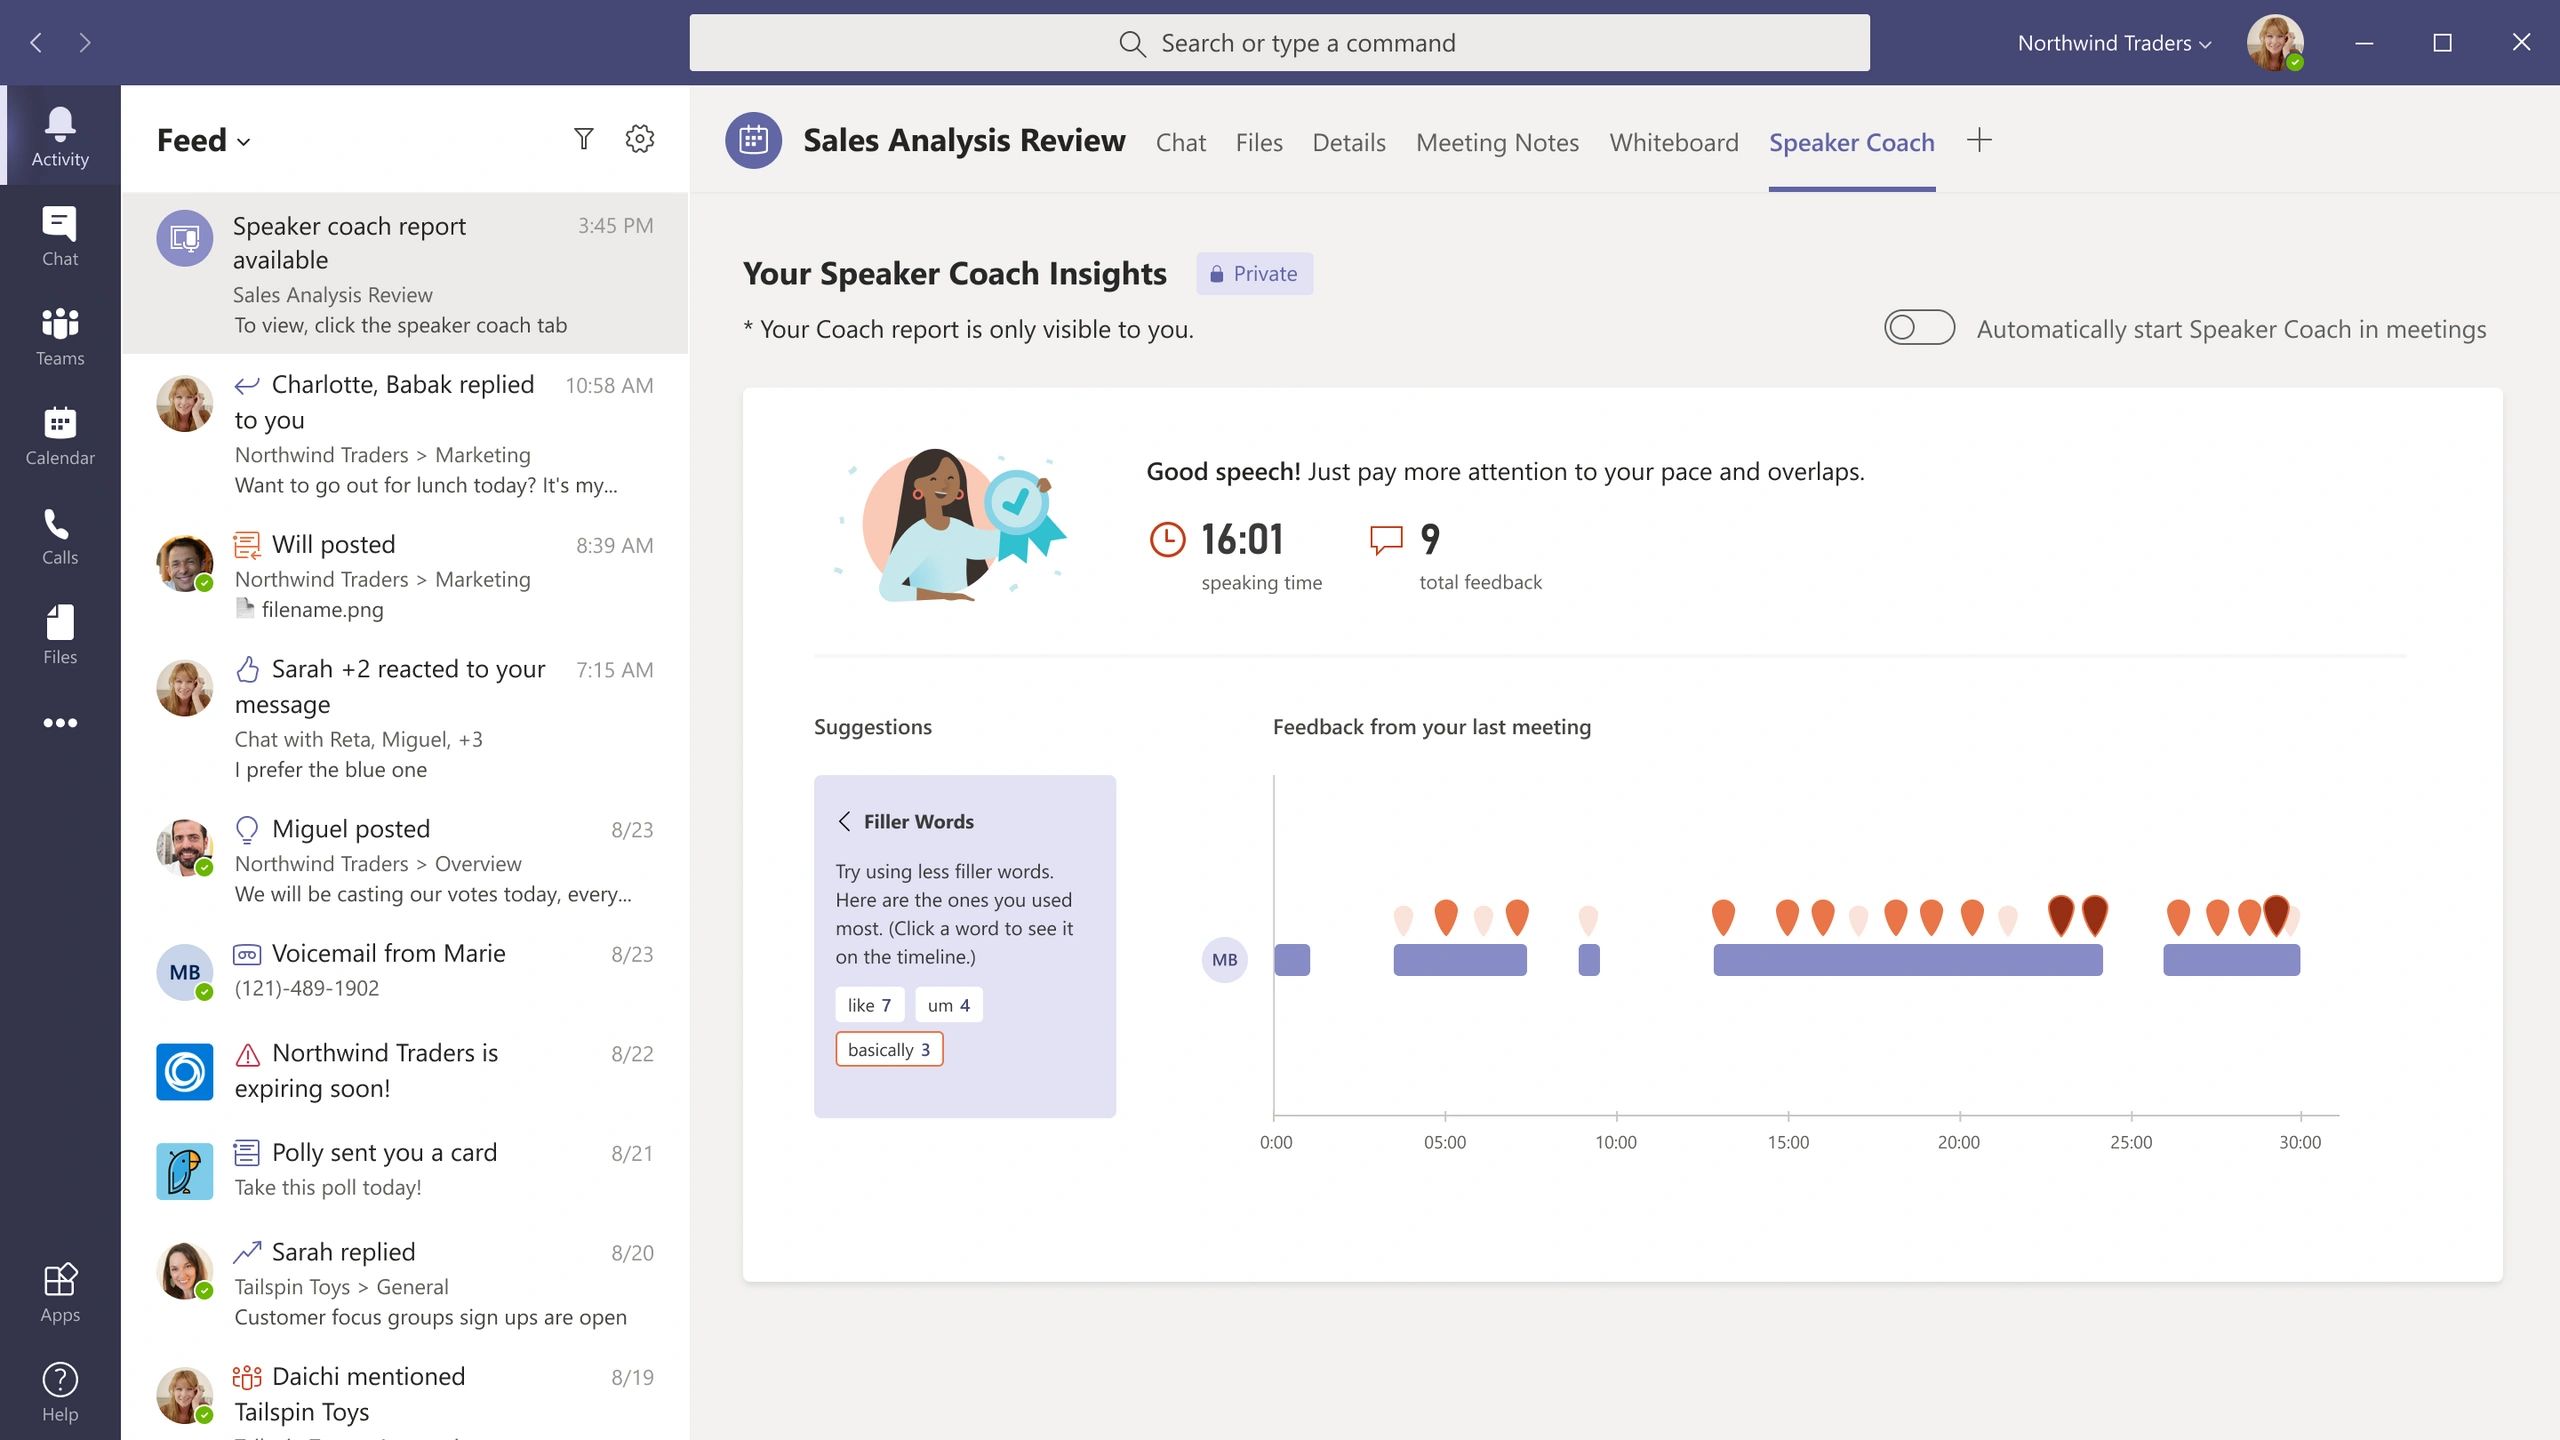Expand the Feed dropdown

point(244,142)
